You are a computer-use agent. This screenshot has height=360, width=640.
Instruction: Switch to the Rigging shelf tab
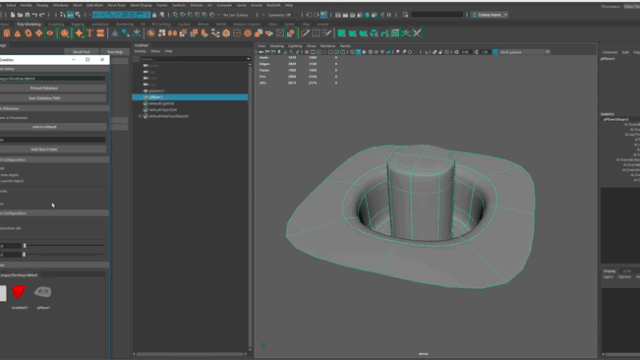pos(78,24)
